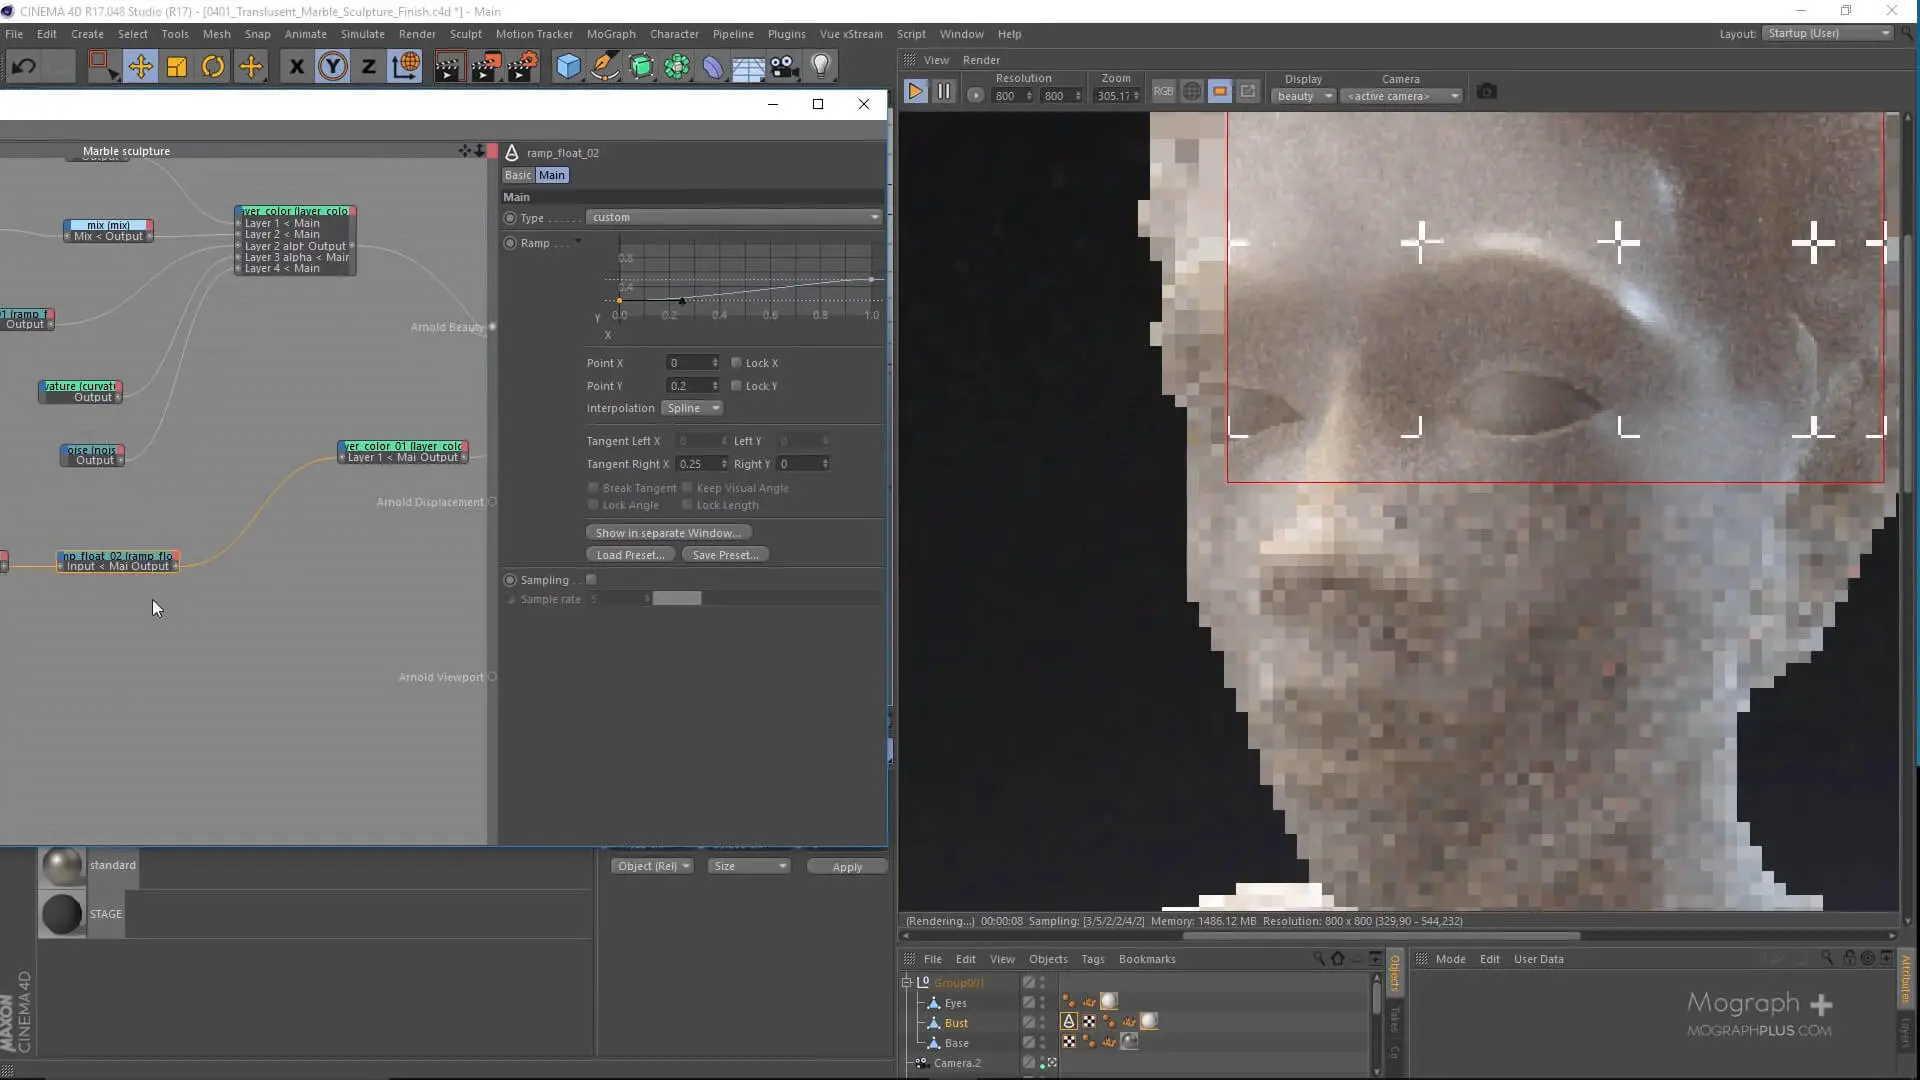Click Render to Picture Viewer icon
This screenshot has width=1920, height=1080.
pos(486,67)
